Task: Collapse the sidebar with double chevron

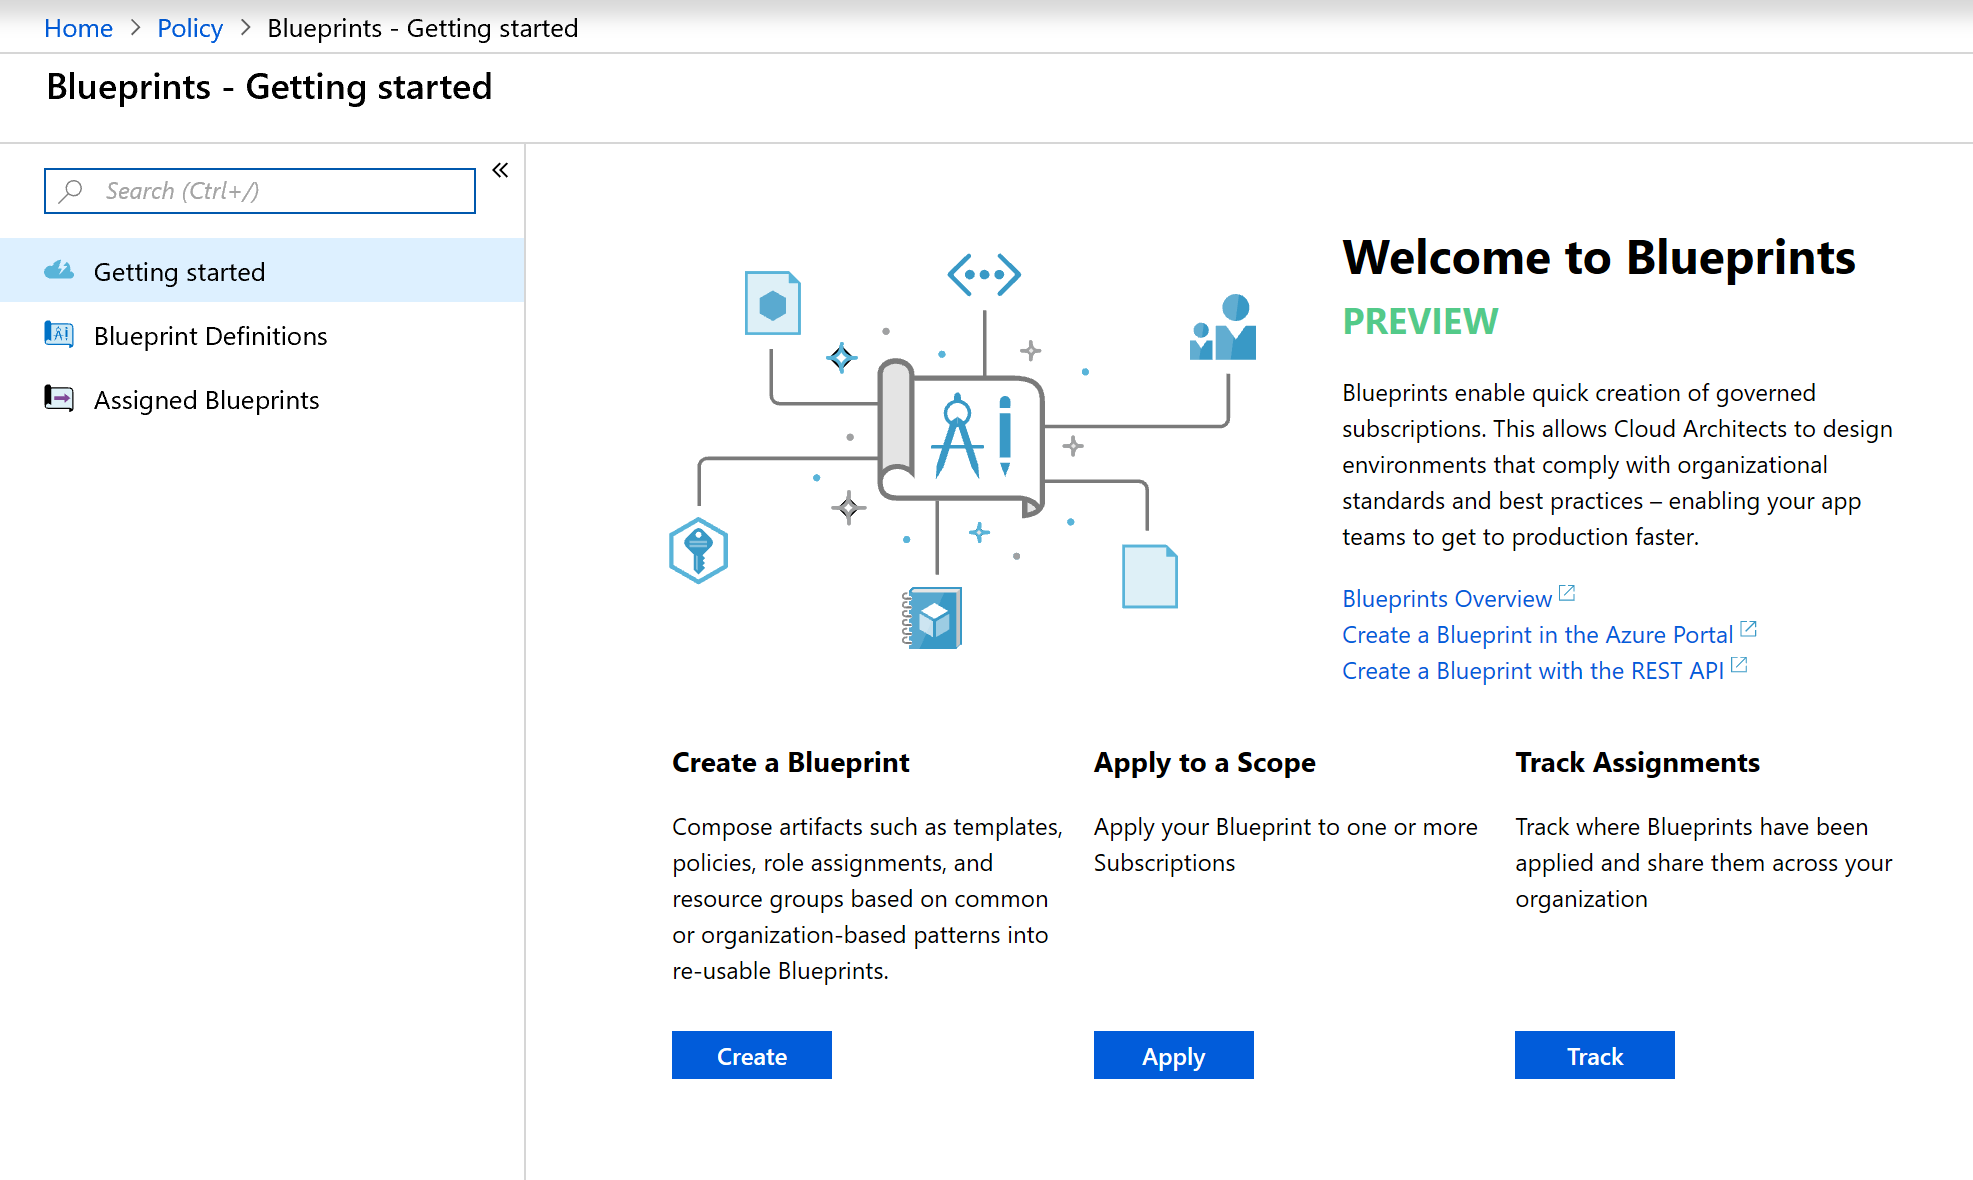Action: (500, 170)
